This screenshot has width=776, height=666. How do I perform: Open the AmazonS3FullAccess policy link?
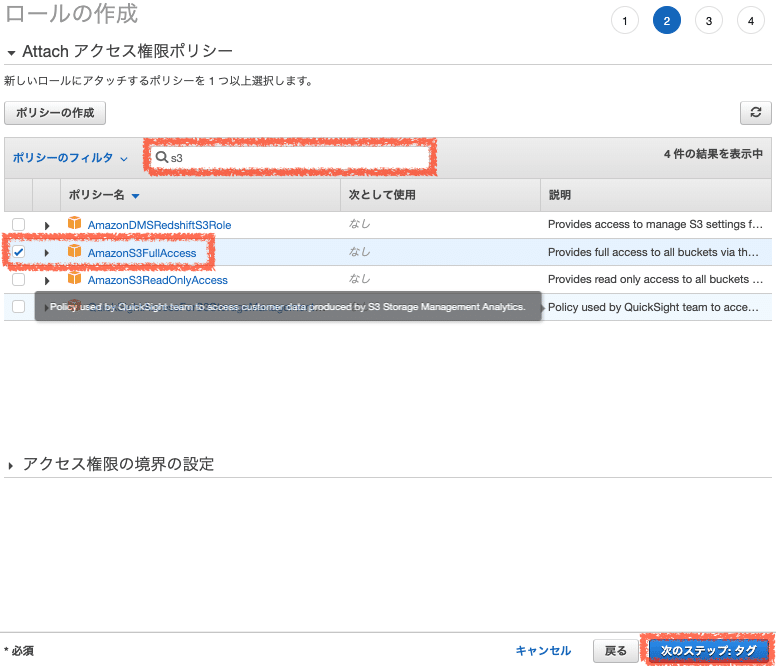(x=142, y=253)
